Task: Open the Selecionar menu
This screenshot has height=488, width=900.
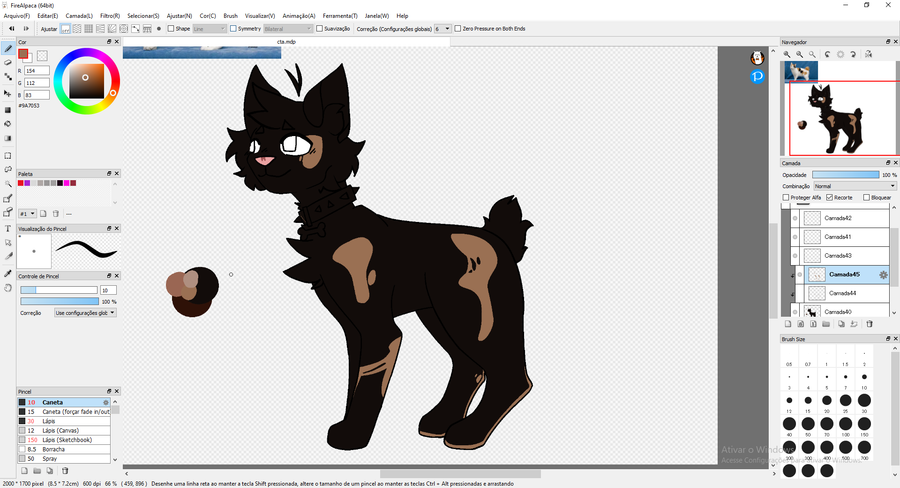Action: point(143,16)
